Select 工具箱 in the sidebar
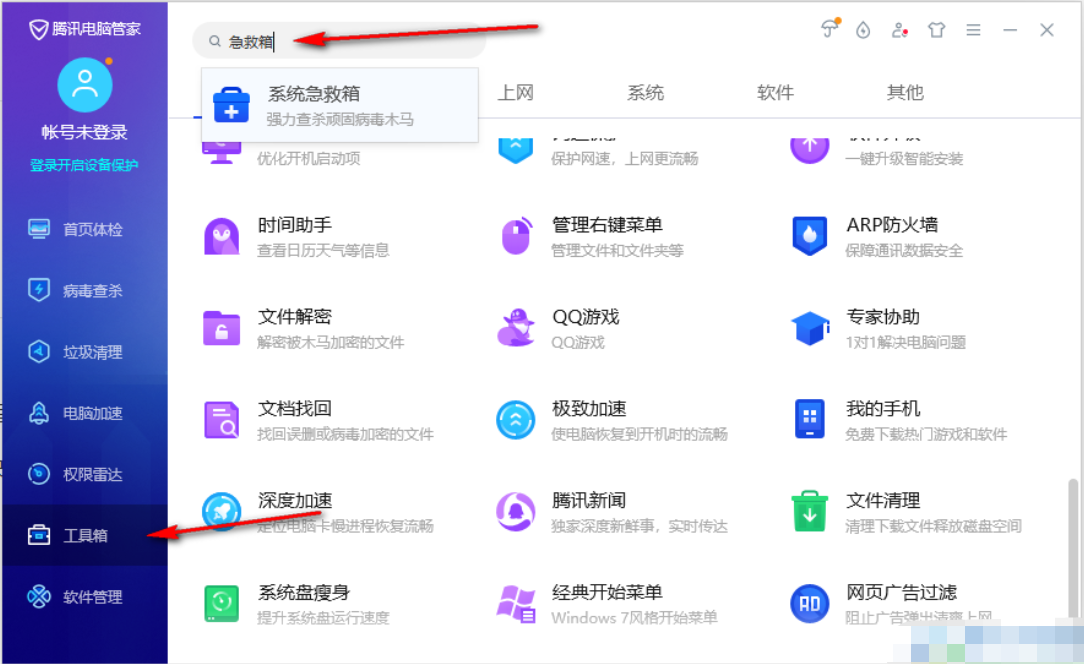The image size is (1084, 664). pyautogui.click(x=84, y=535)
